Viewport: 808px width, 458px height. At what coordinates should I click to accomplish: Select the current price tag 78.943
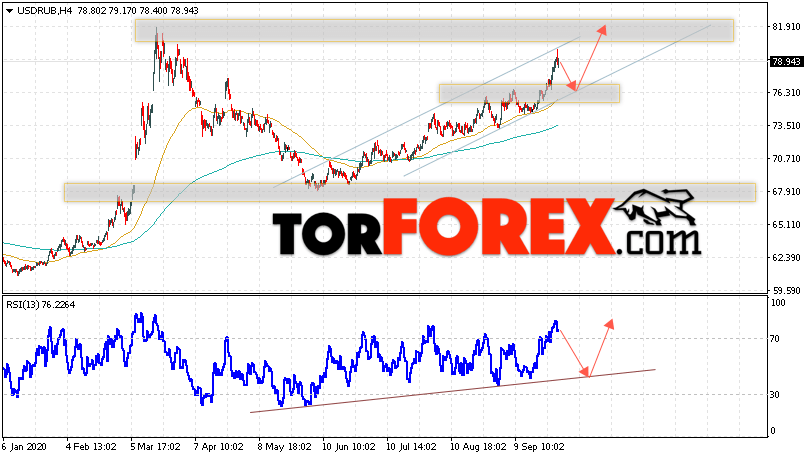(787, 61)
